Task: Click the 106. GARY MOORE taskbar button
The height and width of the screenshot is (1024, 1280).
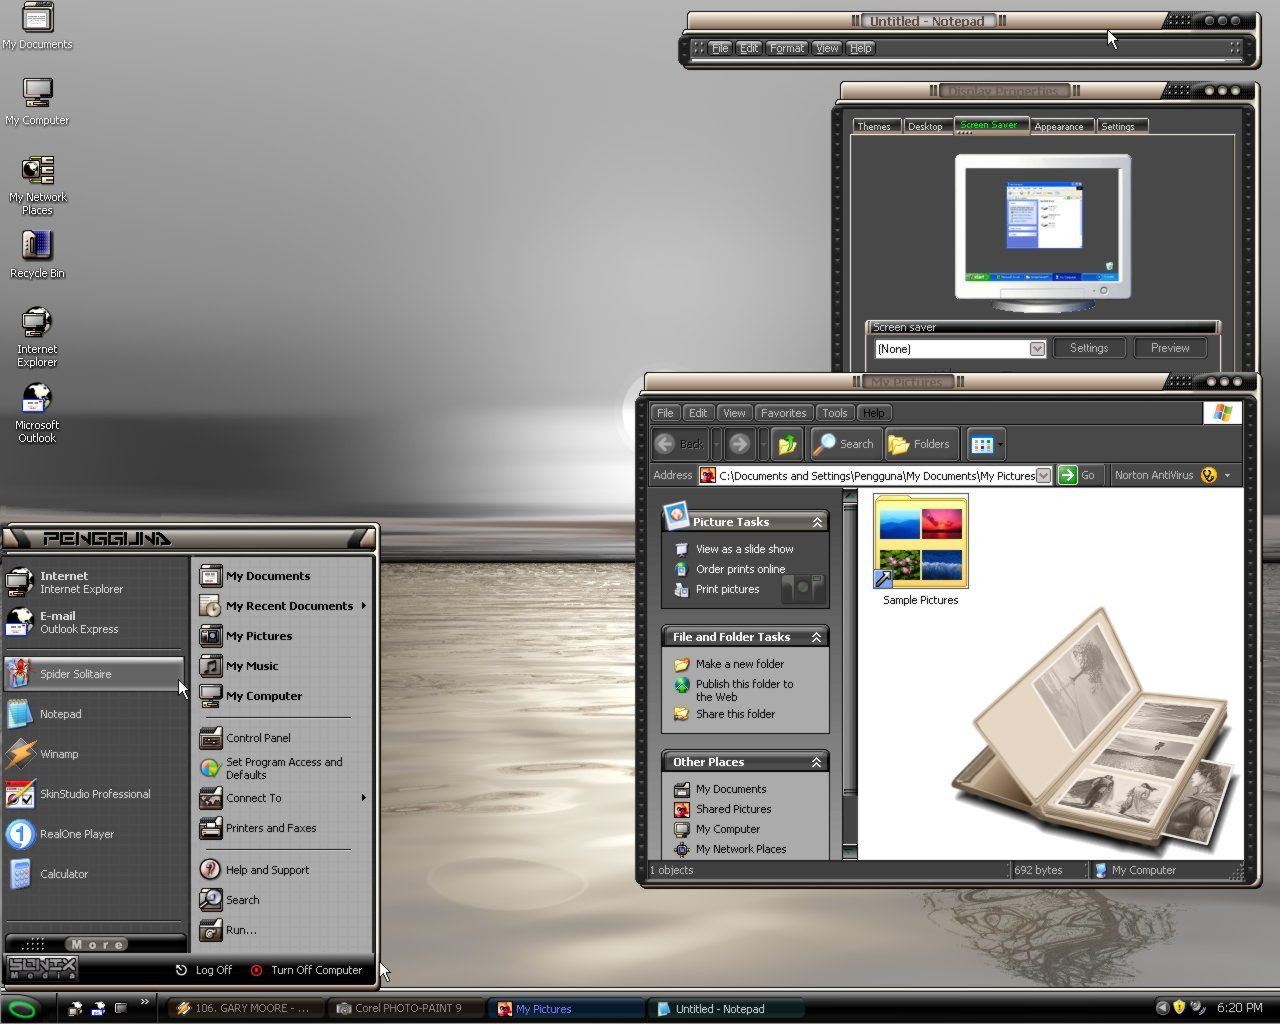Action: 247,1009
